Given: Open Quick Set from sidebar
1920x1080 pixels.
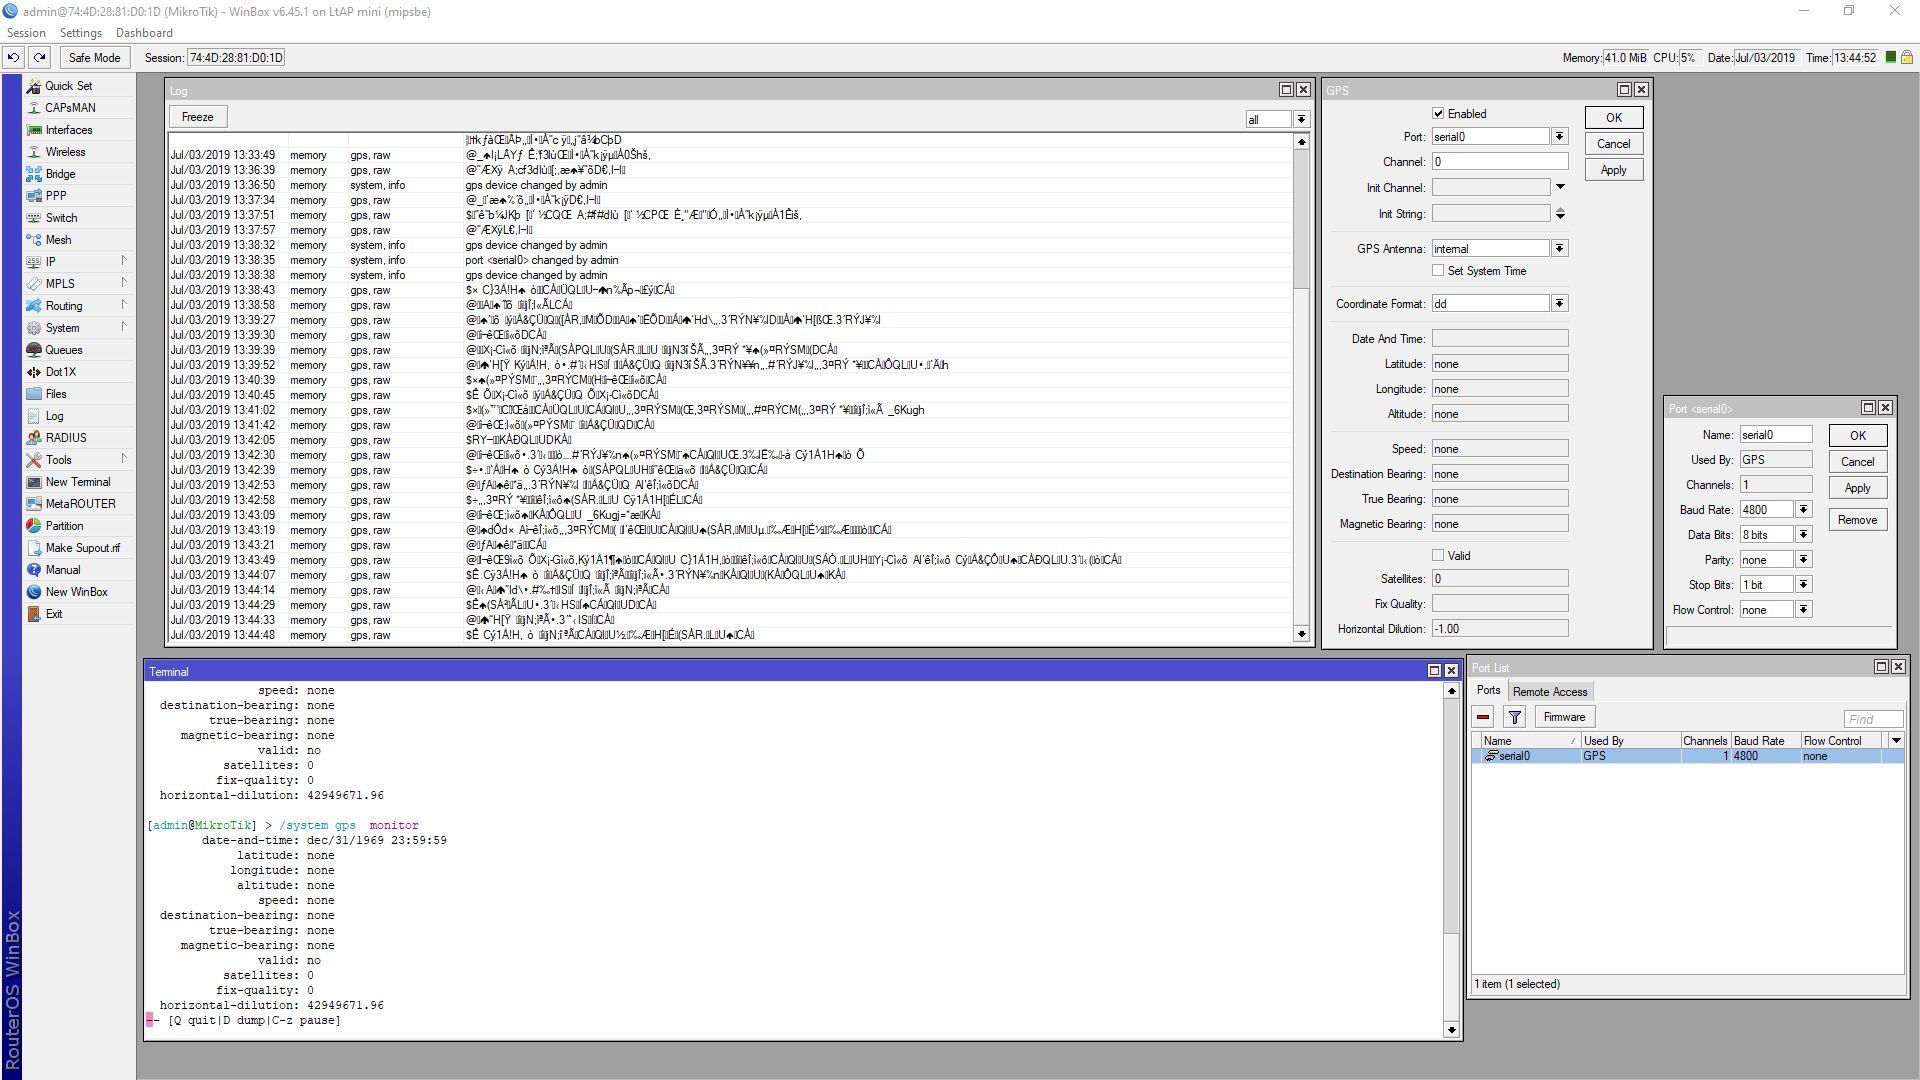Looking at the screenshot, I should tap(68, 86).
